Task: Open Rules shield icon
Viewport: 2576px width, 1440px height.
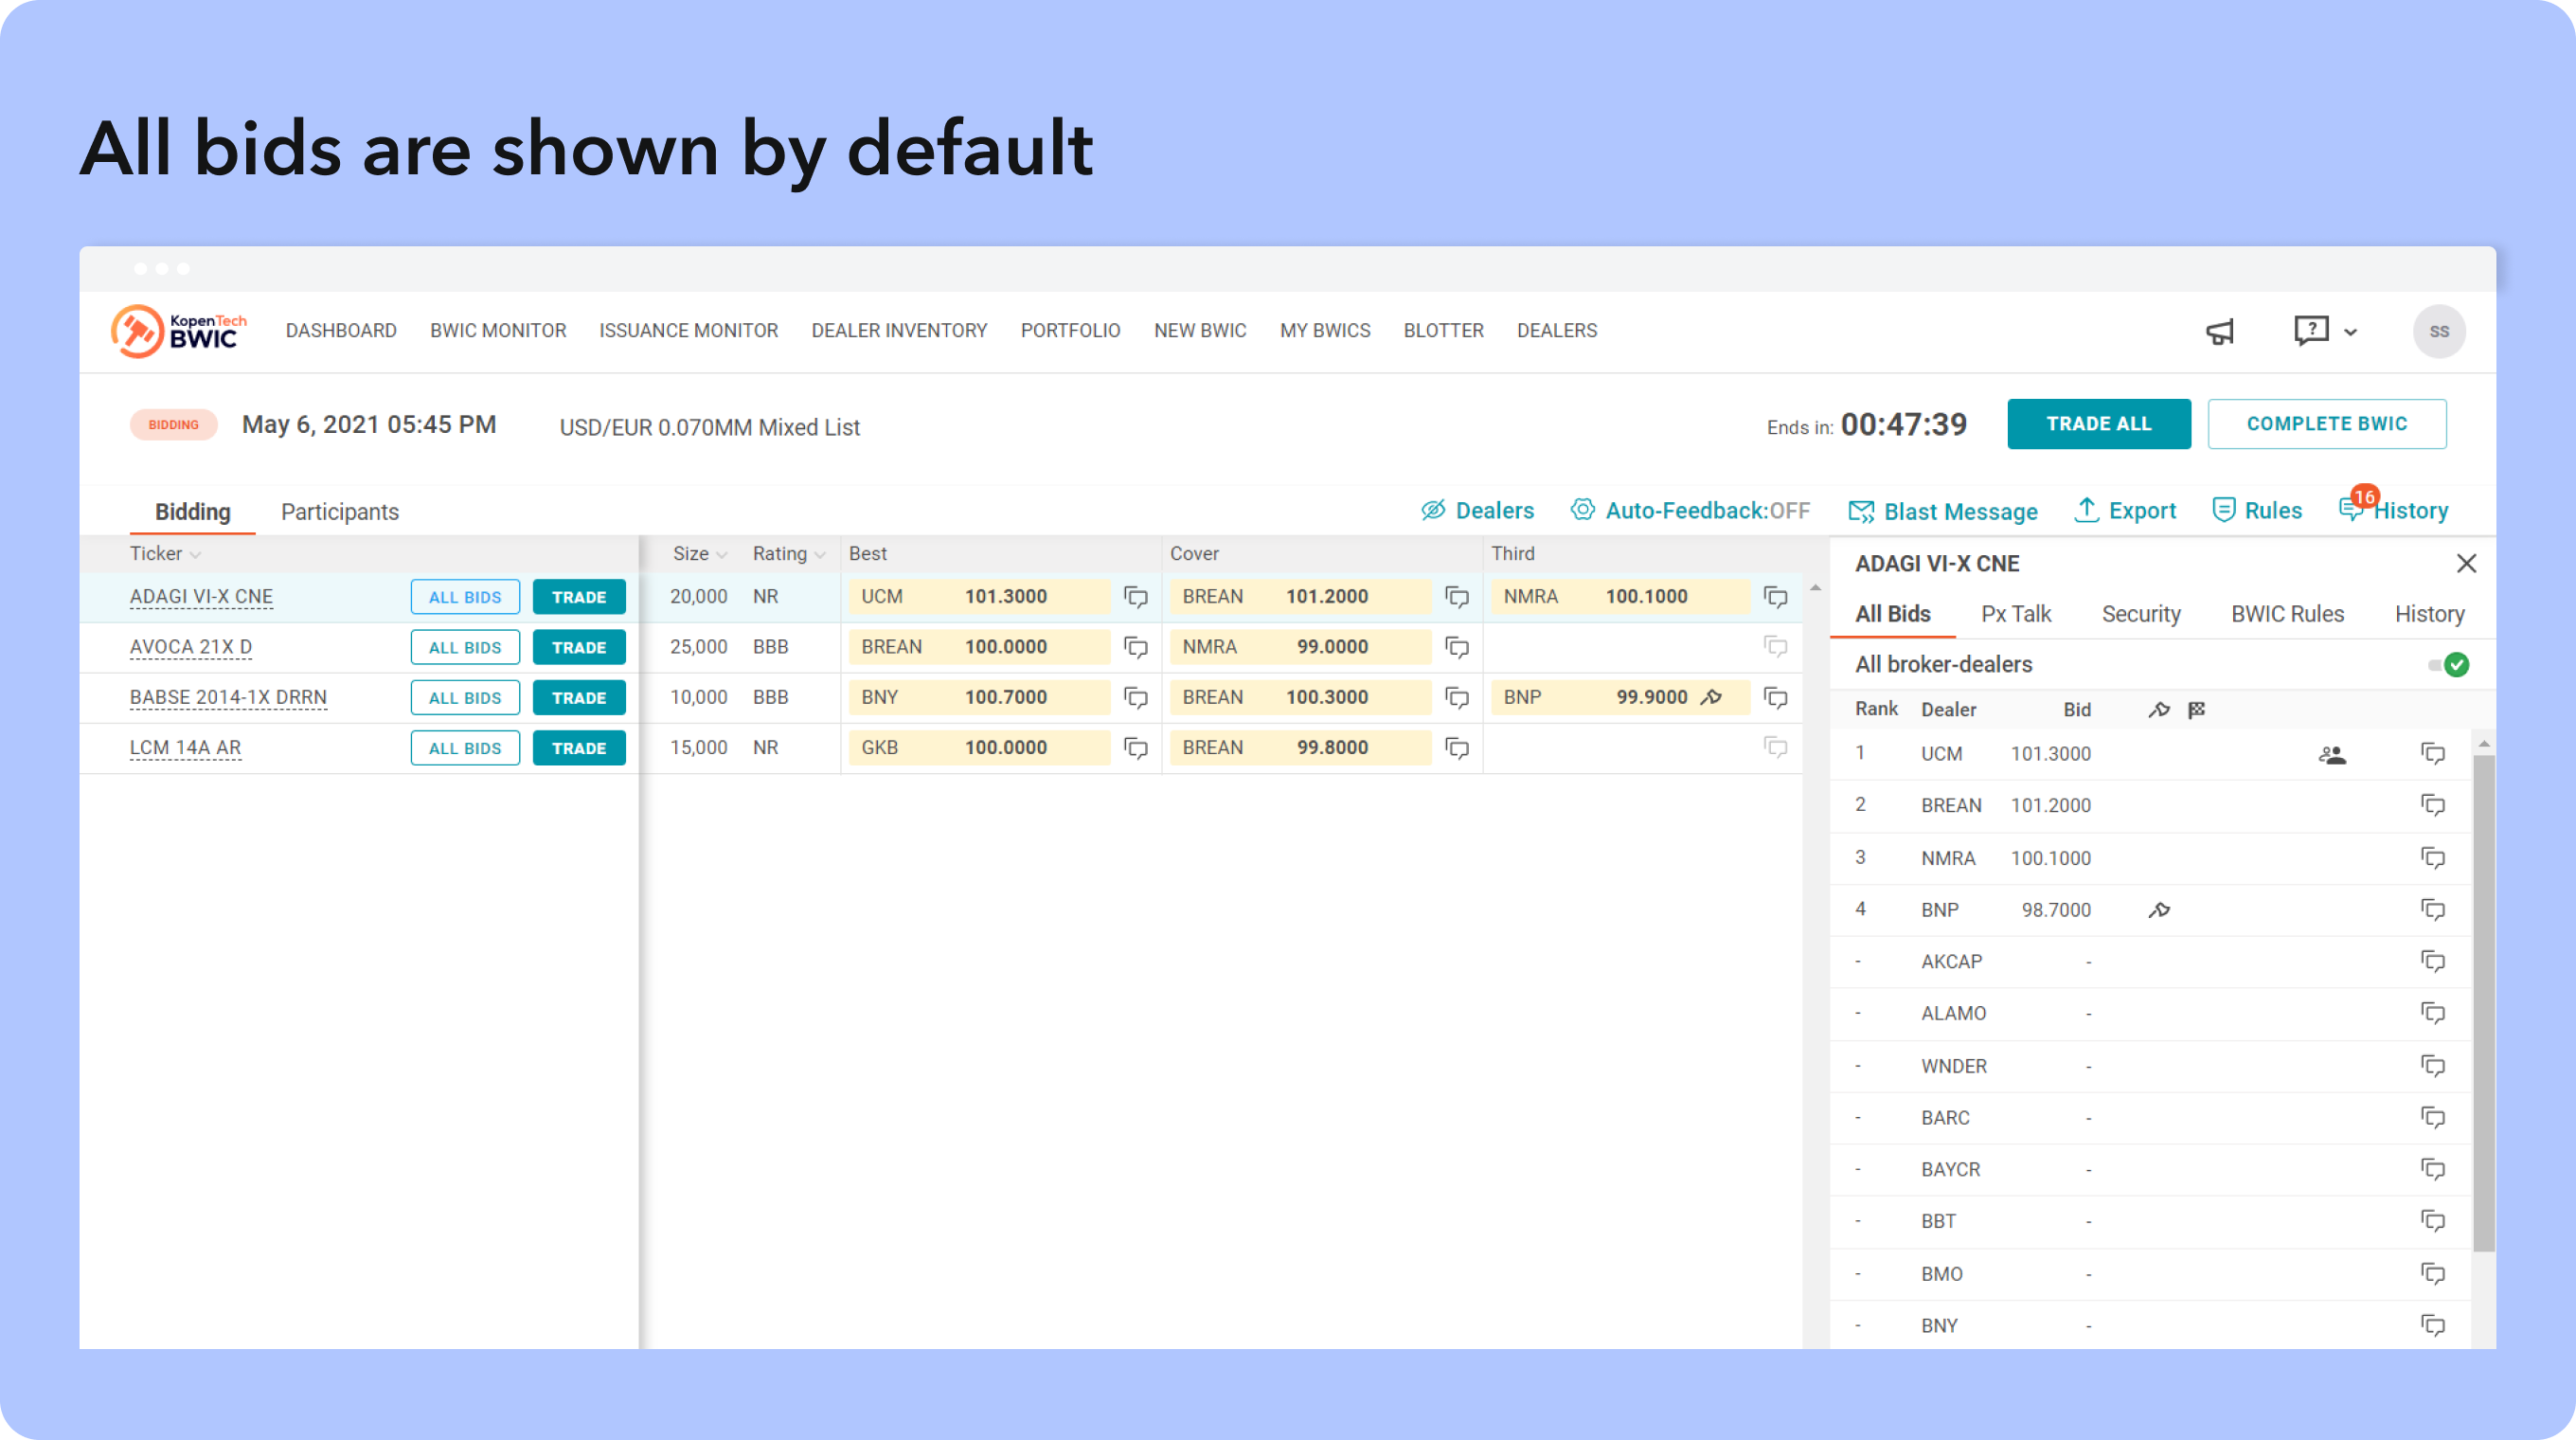Action: point(2223,510)
